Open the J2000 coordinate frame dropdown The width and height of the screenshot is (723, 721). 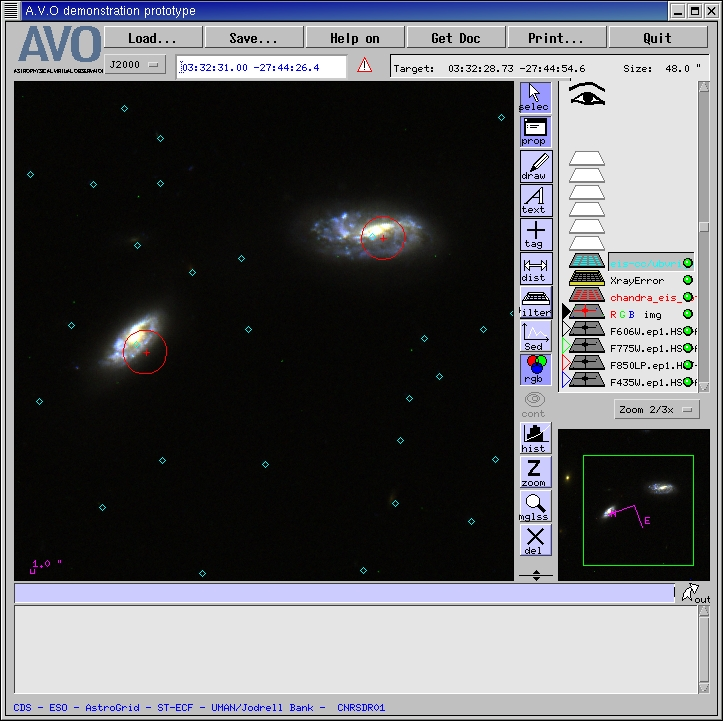coord(136,65)
